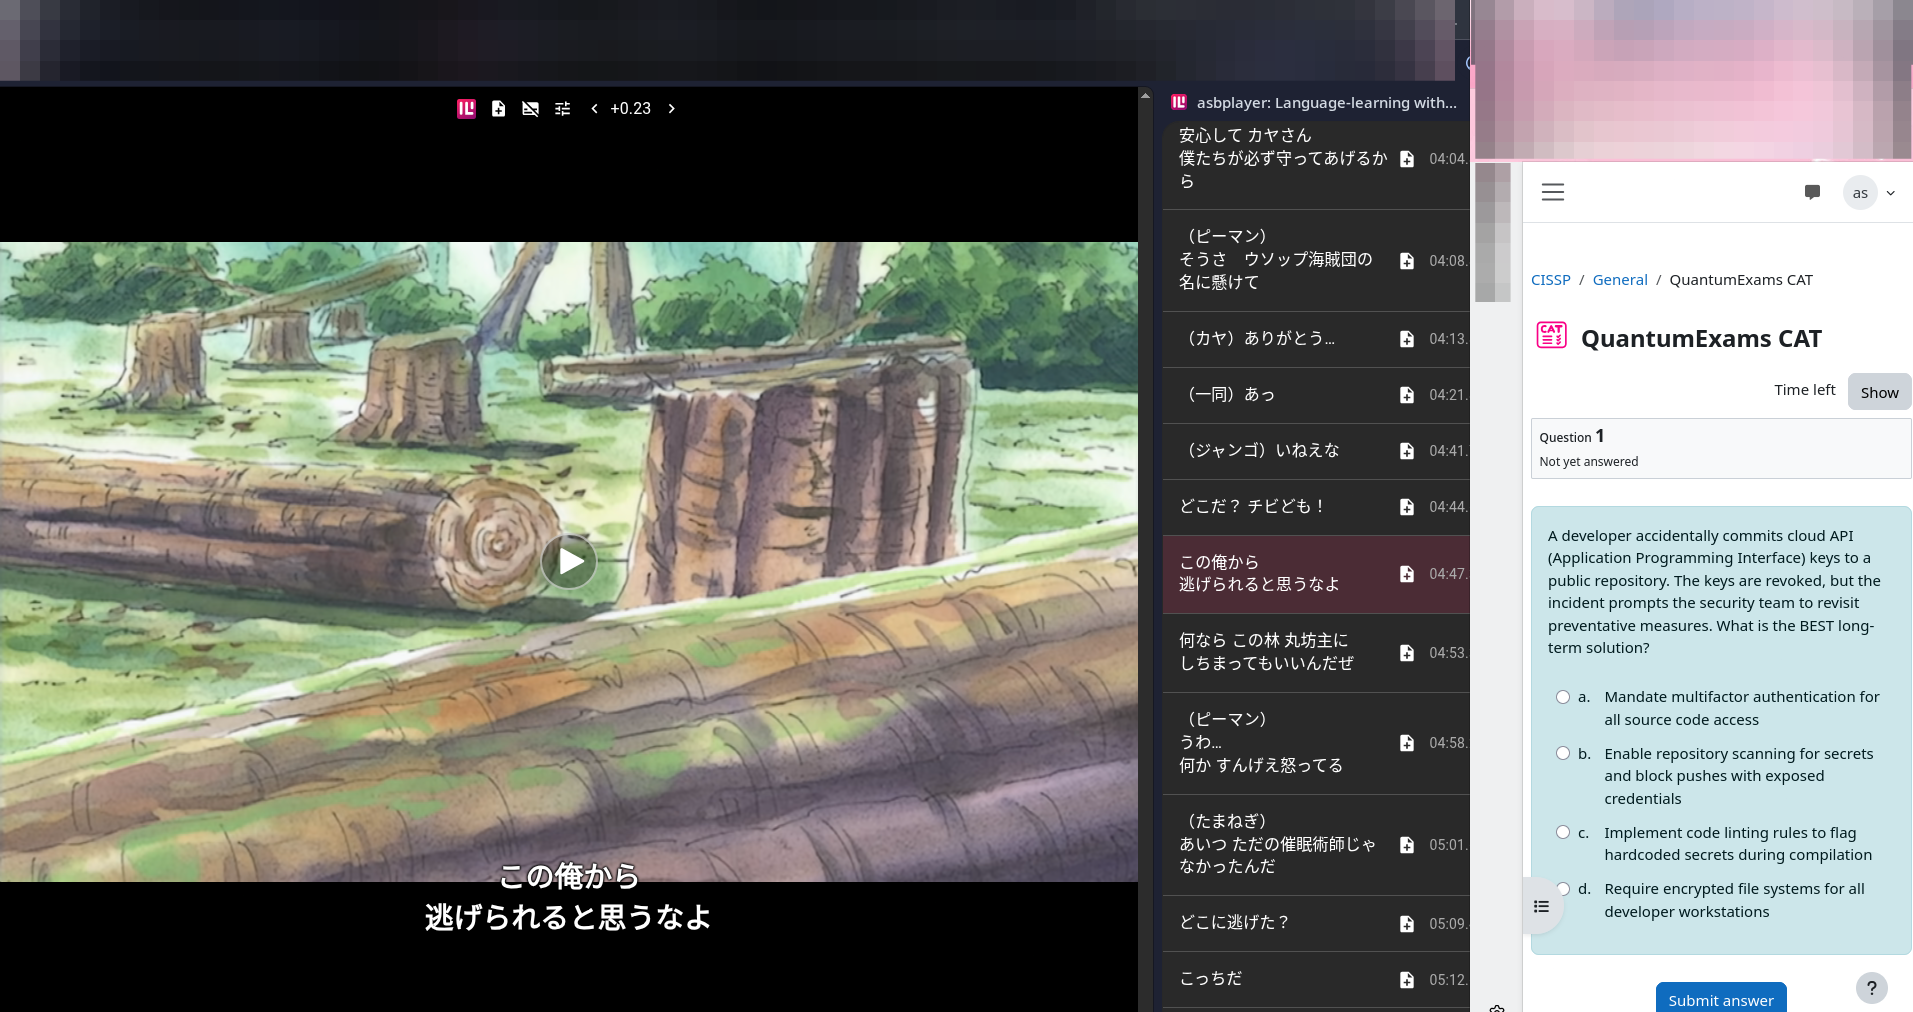
Task: Show the time left
Action: pos(1879,392)
